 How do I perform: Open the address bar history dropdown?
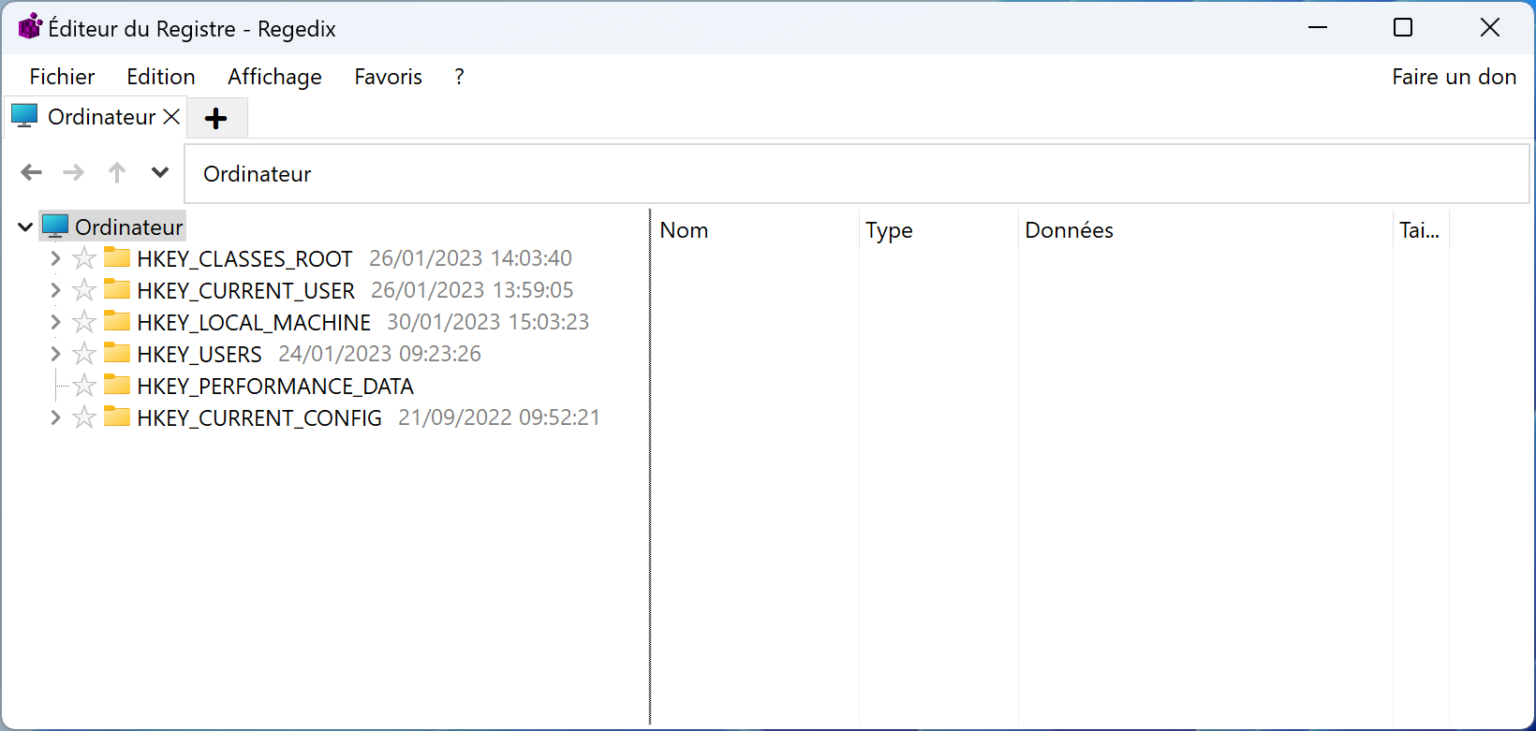[x=159, y=172]
